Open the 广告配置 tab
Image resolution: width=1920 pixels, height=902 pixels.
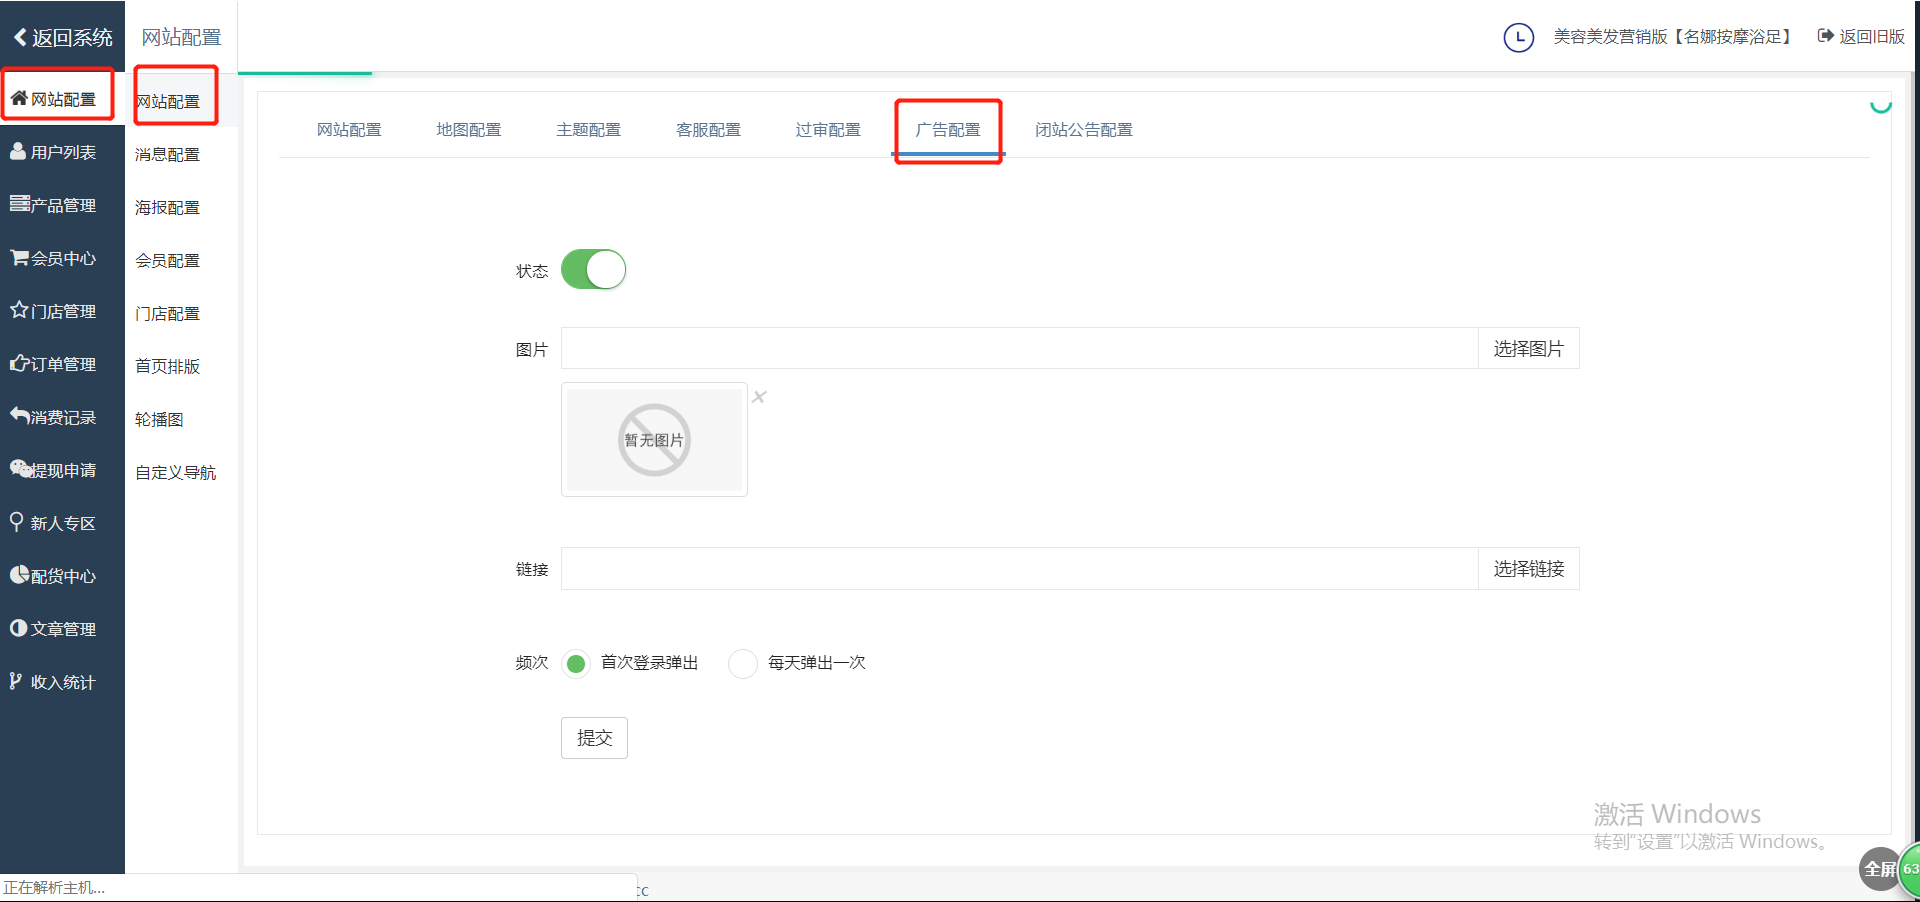tap(948, 130)
